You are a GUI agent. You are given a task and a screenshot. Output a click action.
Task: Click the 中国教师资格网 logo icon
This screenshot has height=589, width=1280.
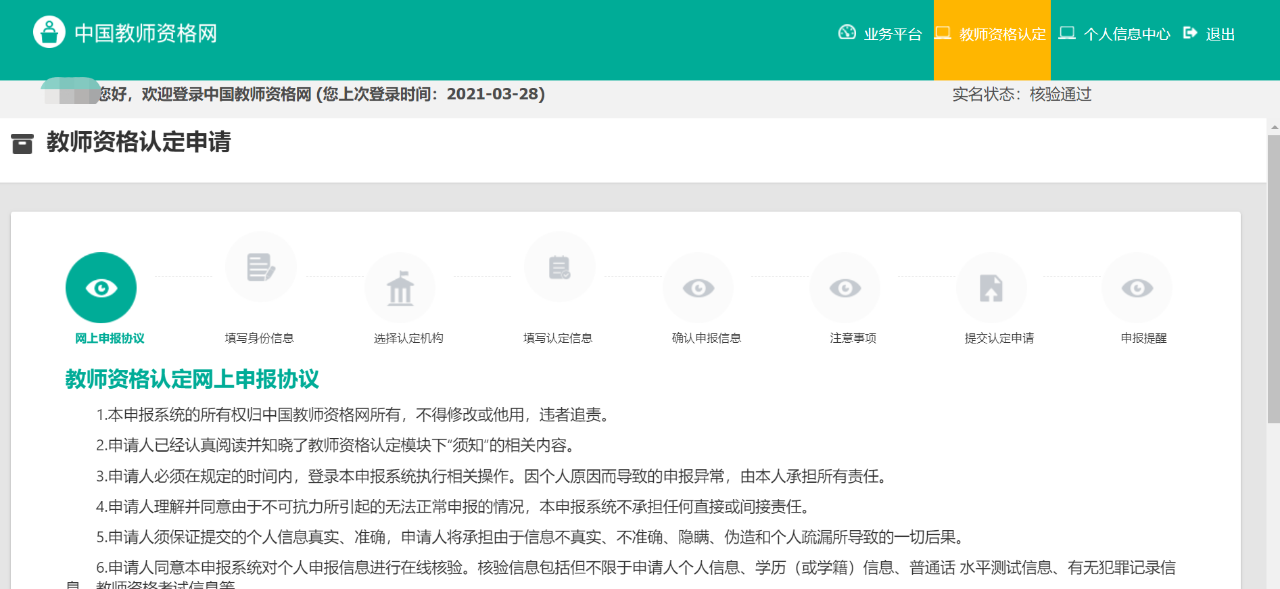(49, 33)
